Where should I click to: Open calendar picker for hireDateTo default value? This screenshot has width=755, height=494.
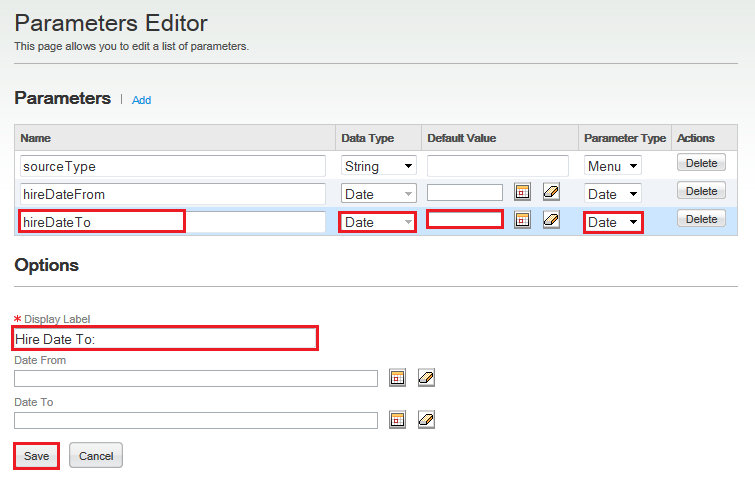coord(522,220)
